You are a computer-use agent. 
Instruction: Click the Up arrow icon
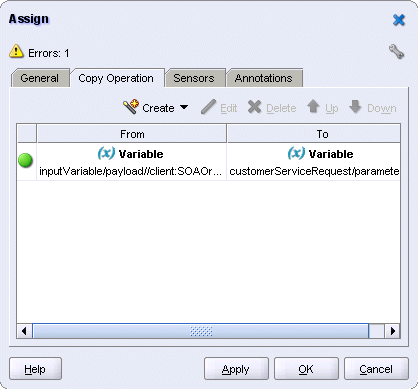[x=313, y=107]
